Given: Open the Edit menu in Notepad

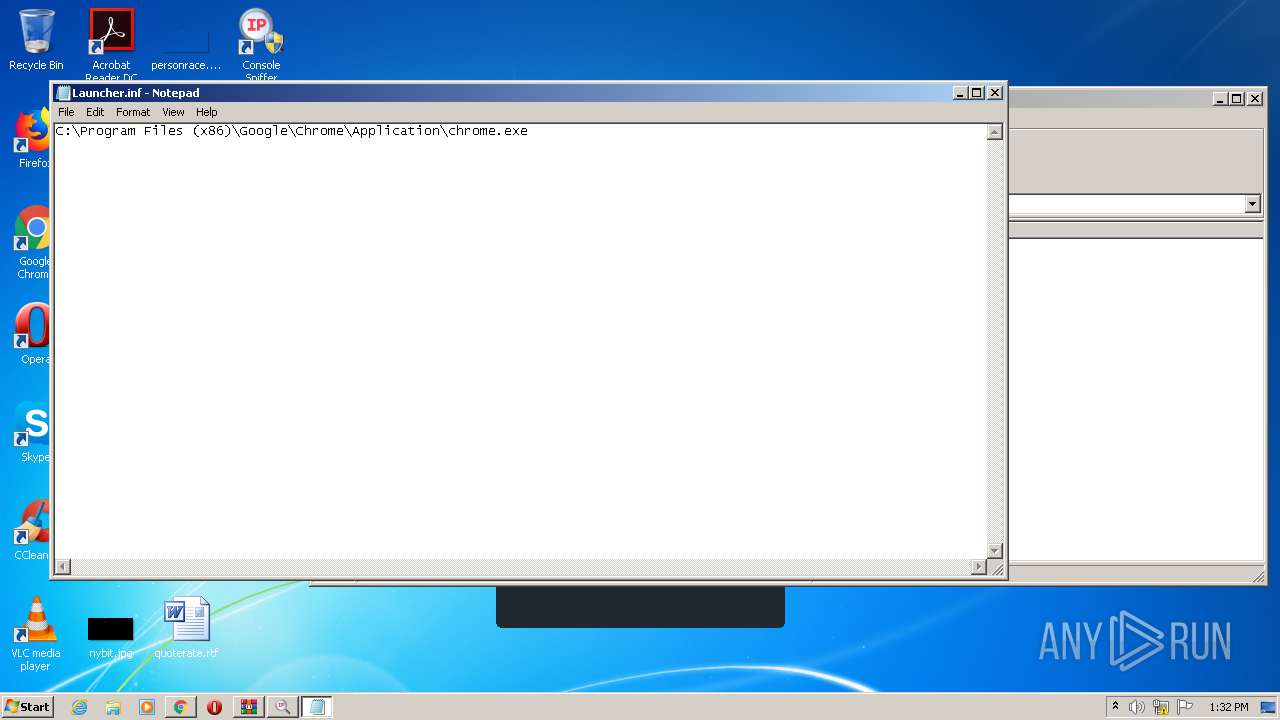Looking at the screenshot, I should 95,112.
